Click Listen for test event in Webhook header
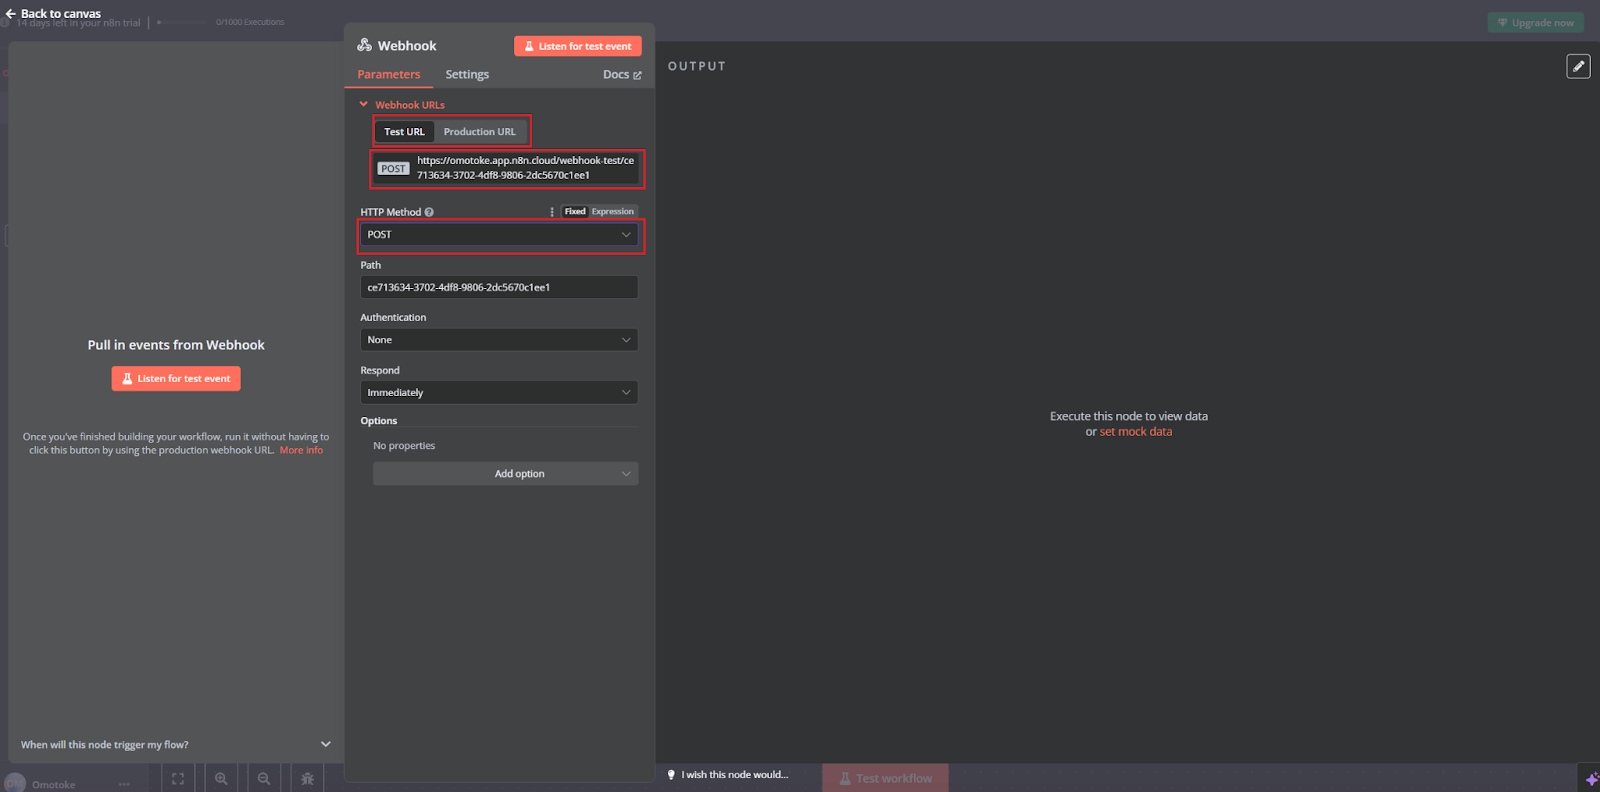 click(578, 46)
